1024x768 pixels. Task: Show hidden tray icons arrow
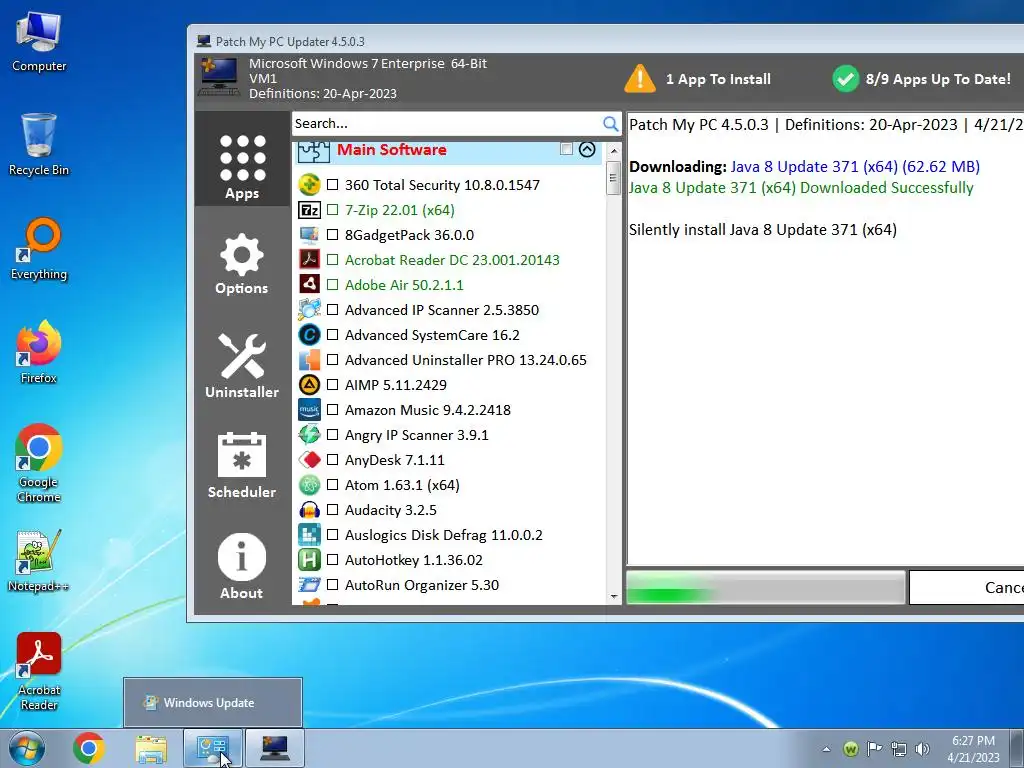point(827,749)
